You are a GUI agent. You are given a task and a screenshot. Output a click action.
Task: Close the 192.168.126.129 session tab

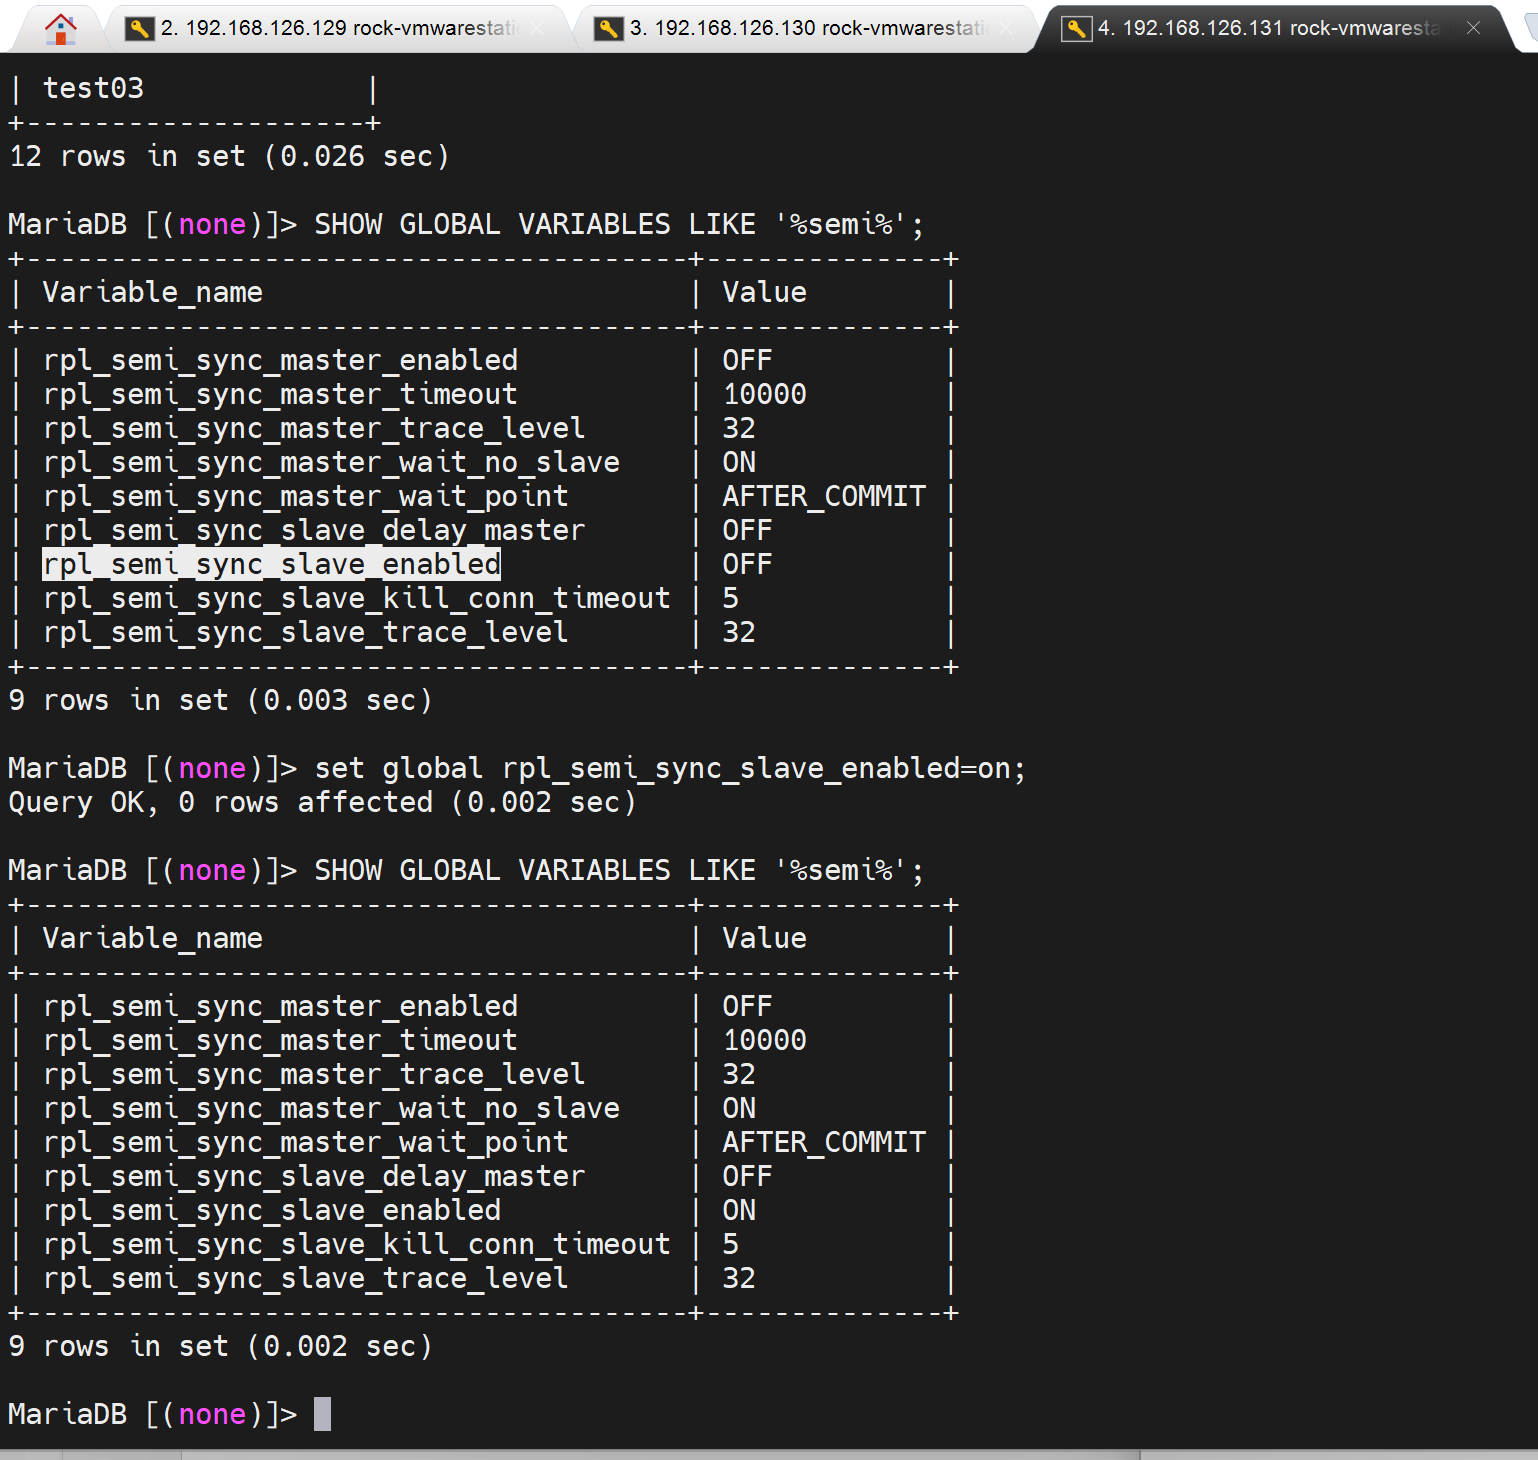coord(537,28)
